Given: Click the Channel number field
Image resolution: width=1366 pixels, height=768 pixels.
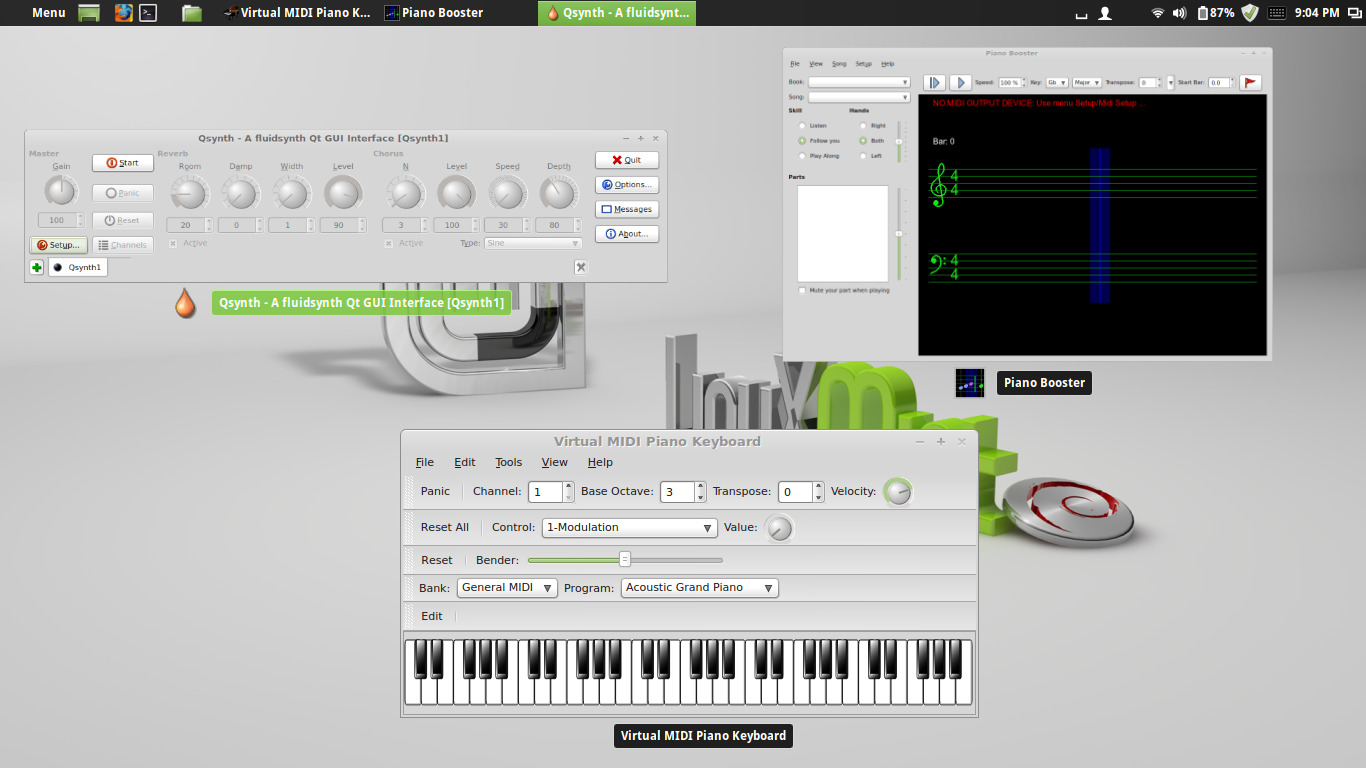Looking at the screenshot, I should 546,492.
